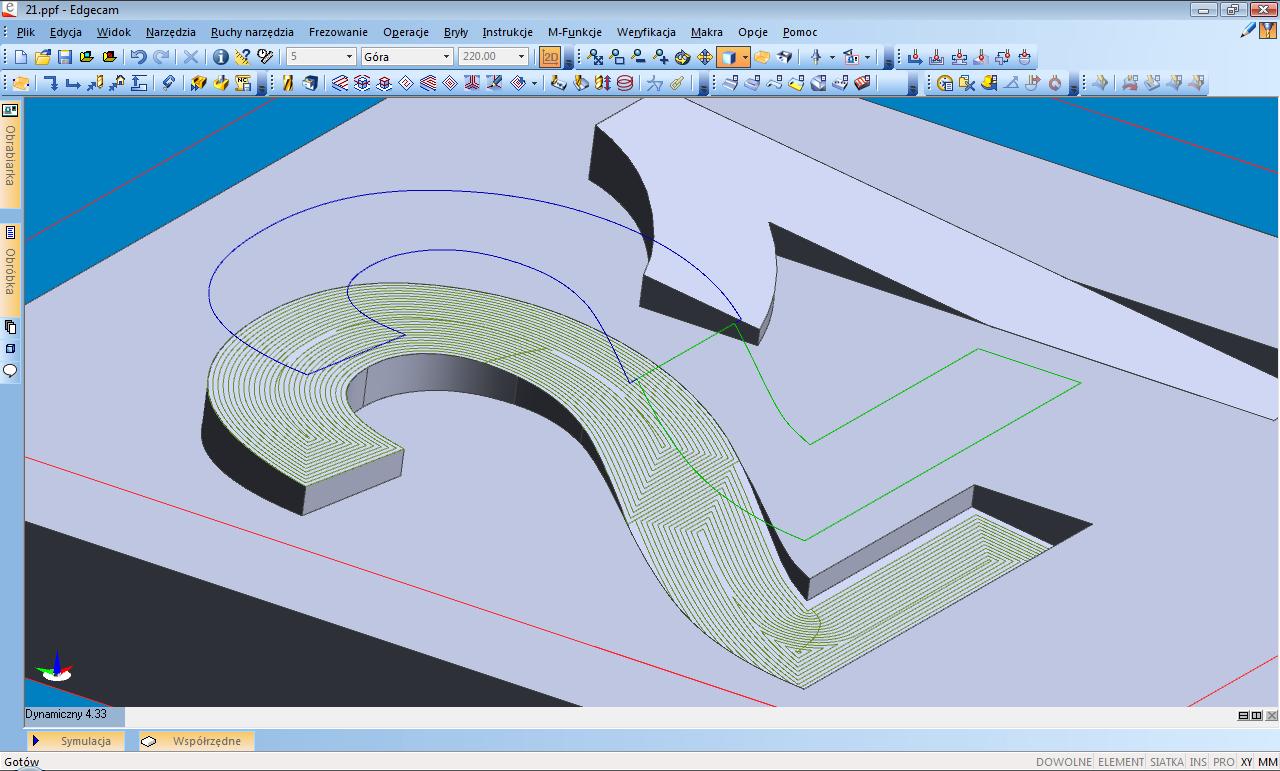Open the Ruchy narzędzia menu

pyautogui.click(x=252, y=32)
